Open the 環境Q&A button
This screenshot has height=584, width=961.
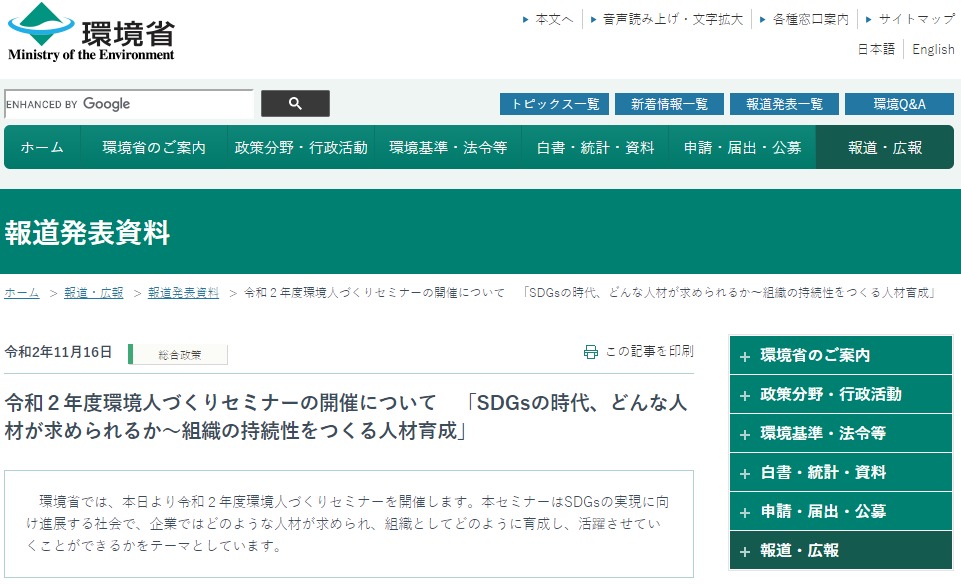coord(899,104)
